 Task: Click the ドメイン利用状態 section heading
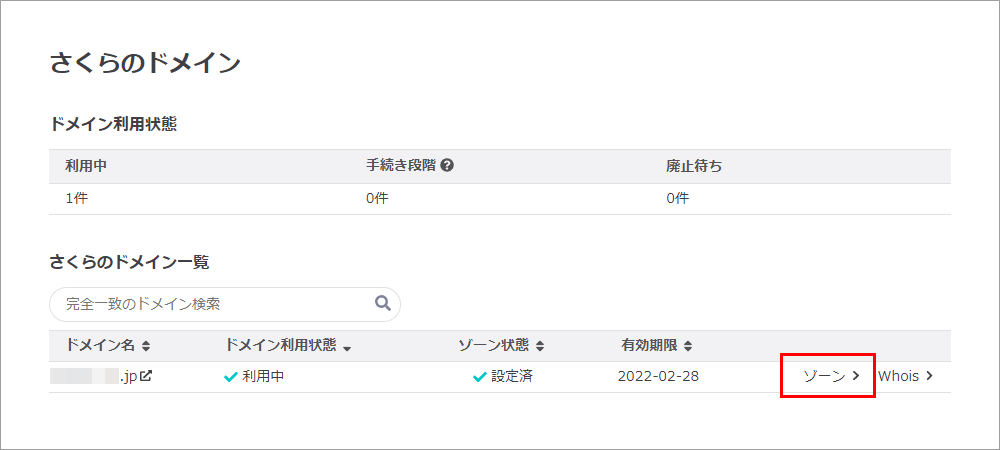coord(113,124)
